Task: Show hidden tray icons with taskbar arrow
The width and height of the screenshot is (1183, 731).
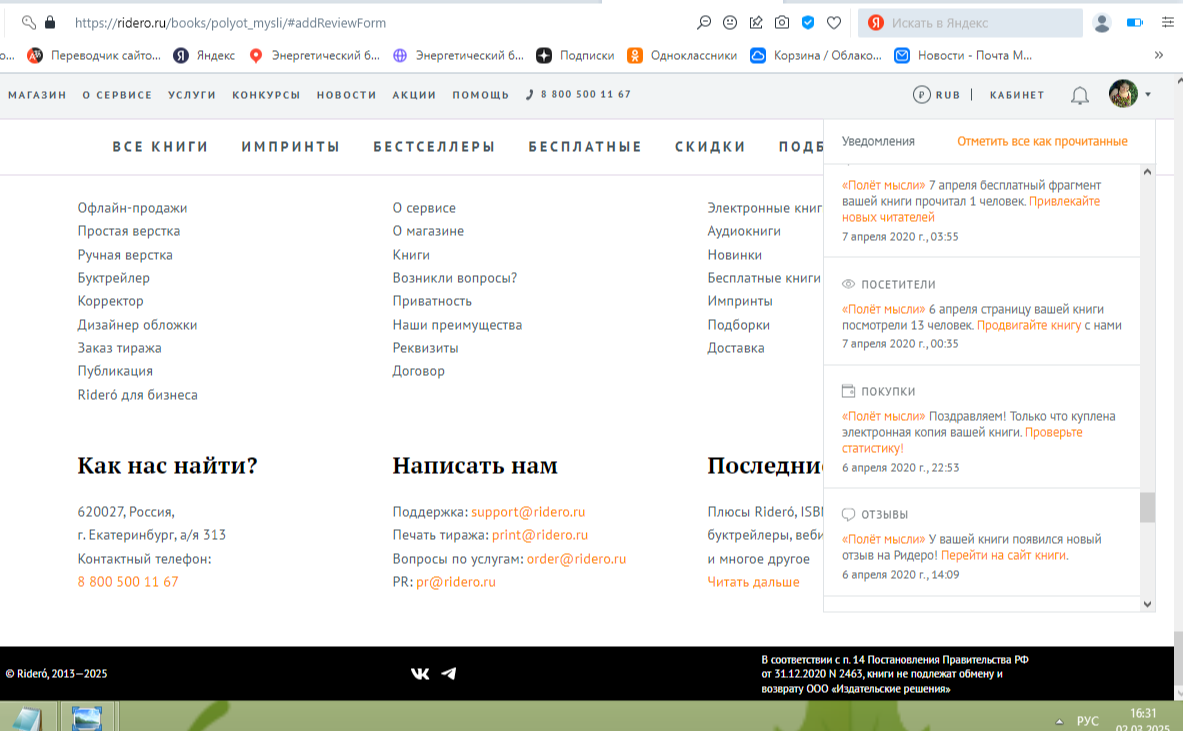Action: (1059, 721)
